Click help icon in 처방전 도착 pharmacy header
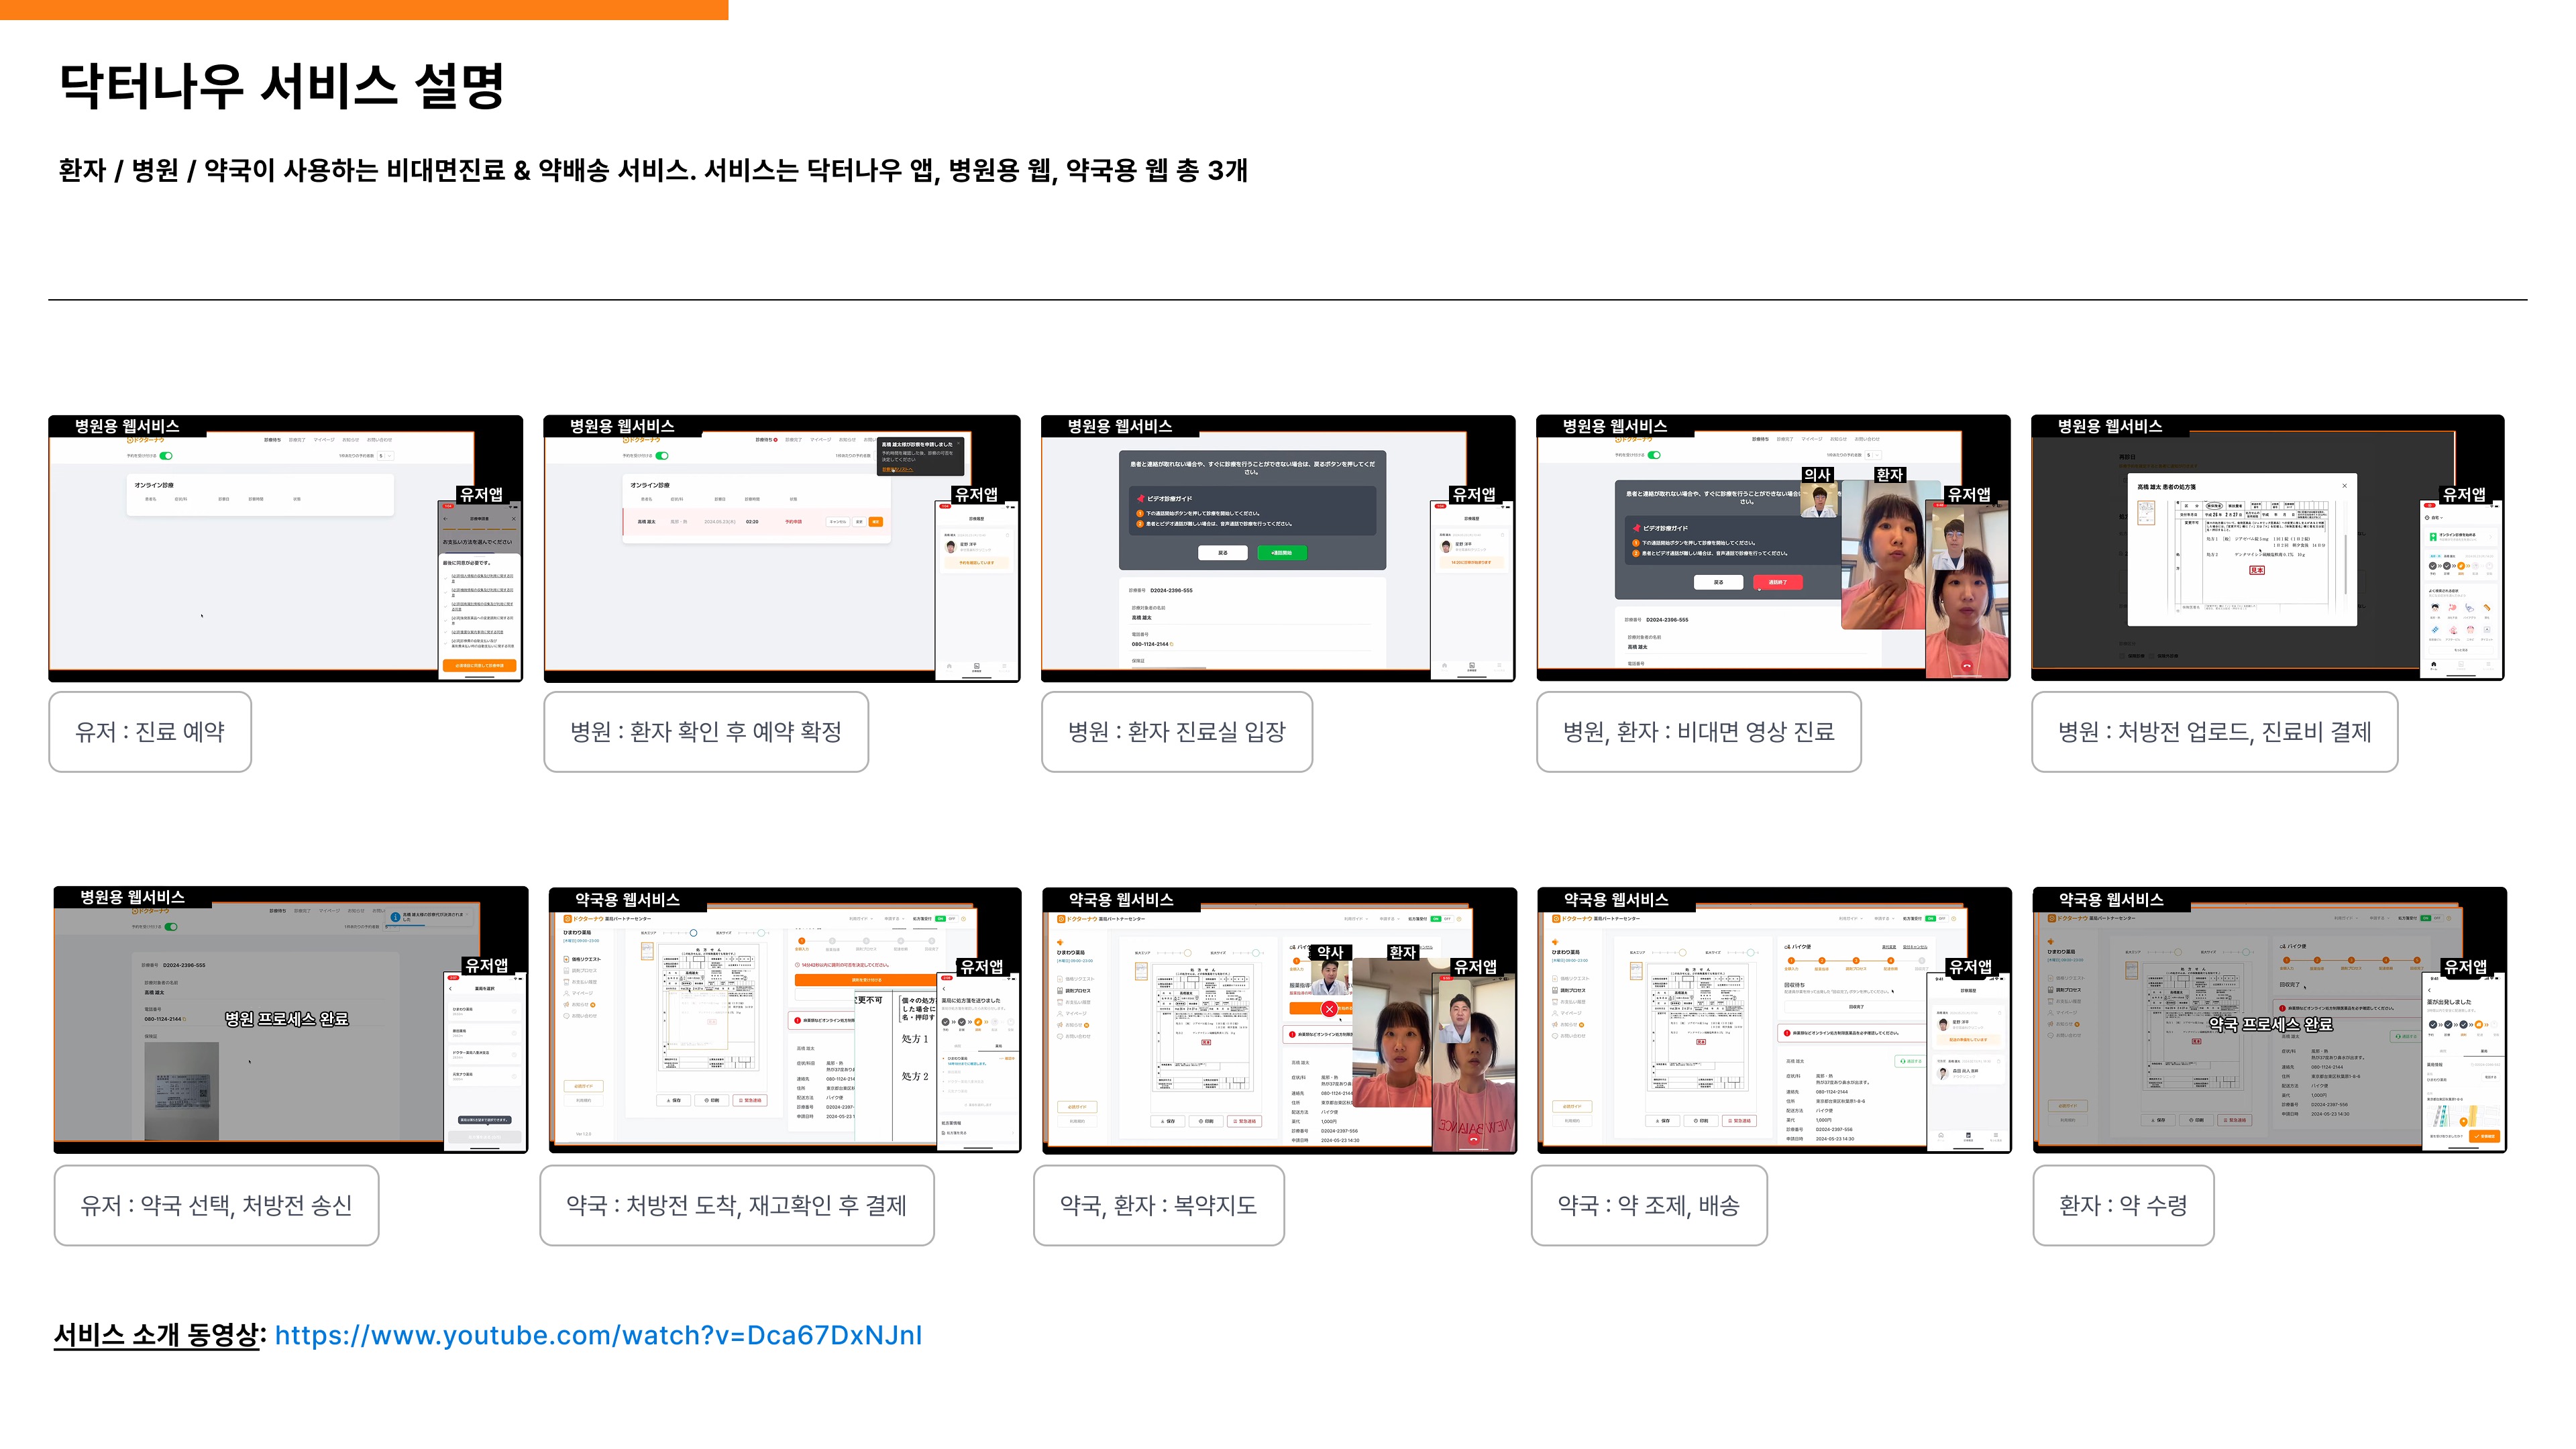This screenshot has width=2576, height=1449. 965,918
